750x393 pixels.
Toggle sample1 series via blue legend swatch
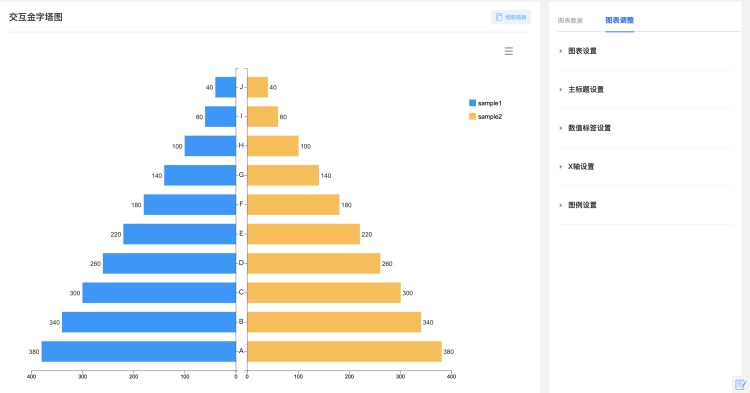[473, 103]
